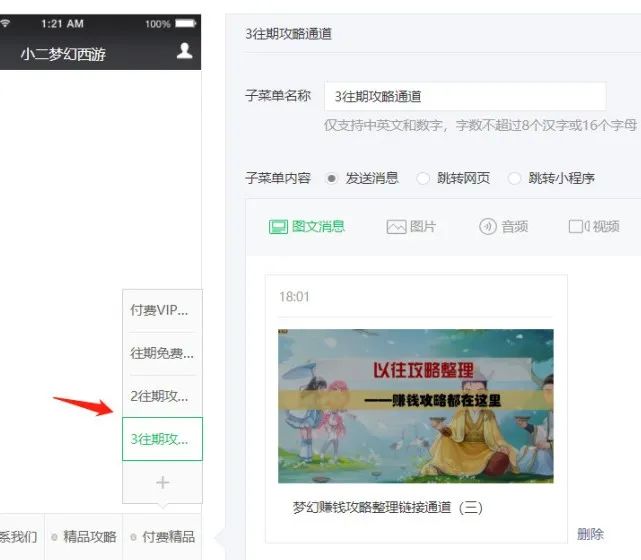Screen dimensions: 641x560
Task: Click the 小二梦幻西游 account title
Action: click(x=63, y=54)
